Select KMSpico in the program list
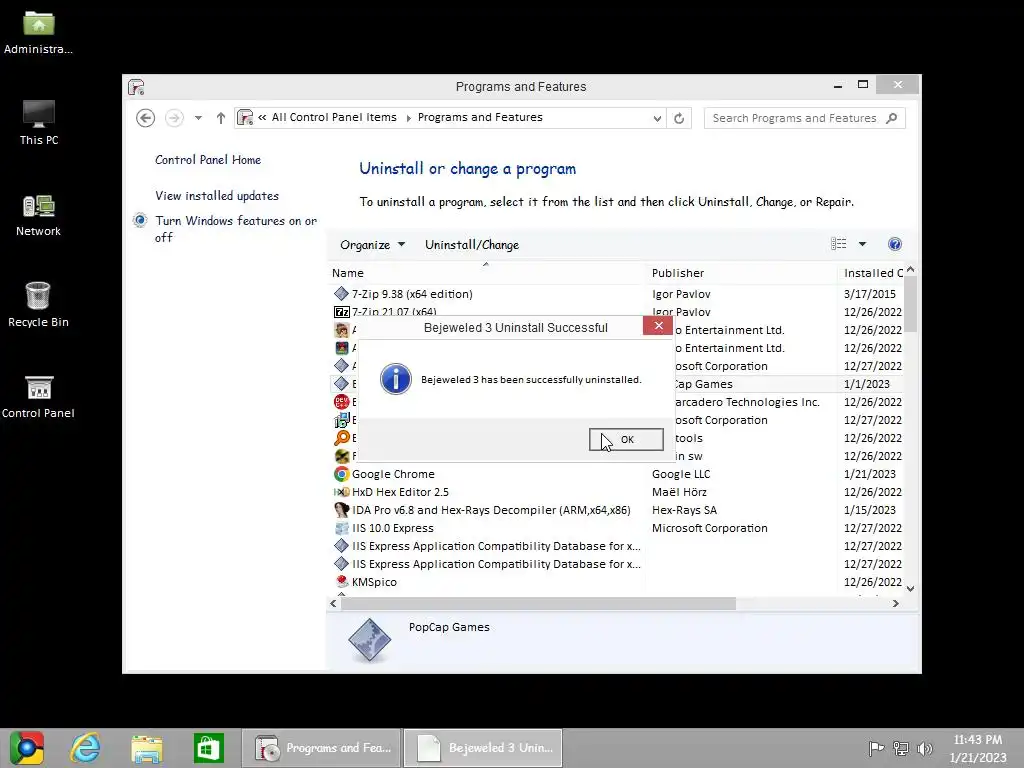 click(615, 582)
